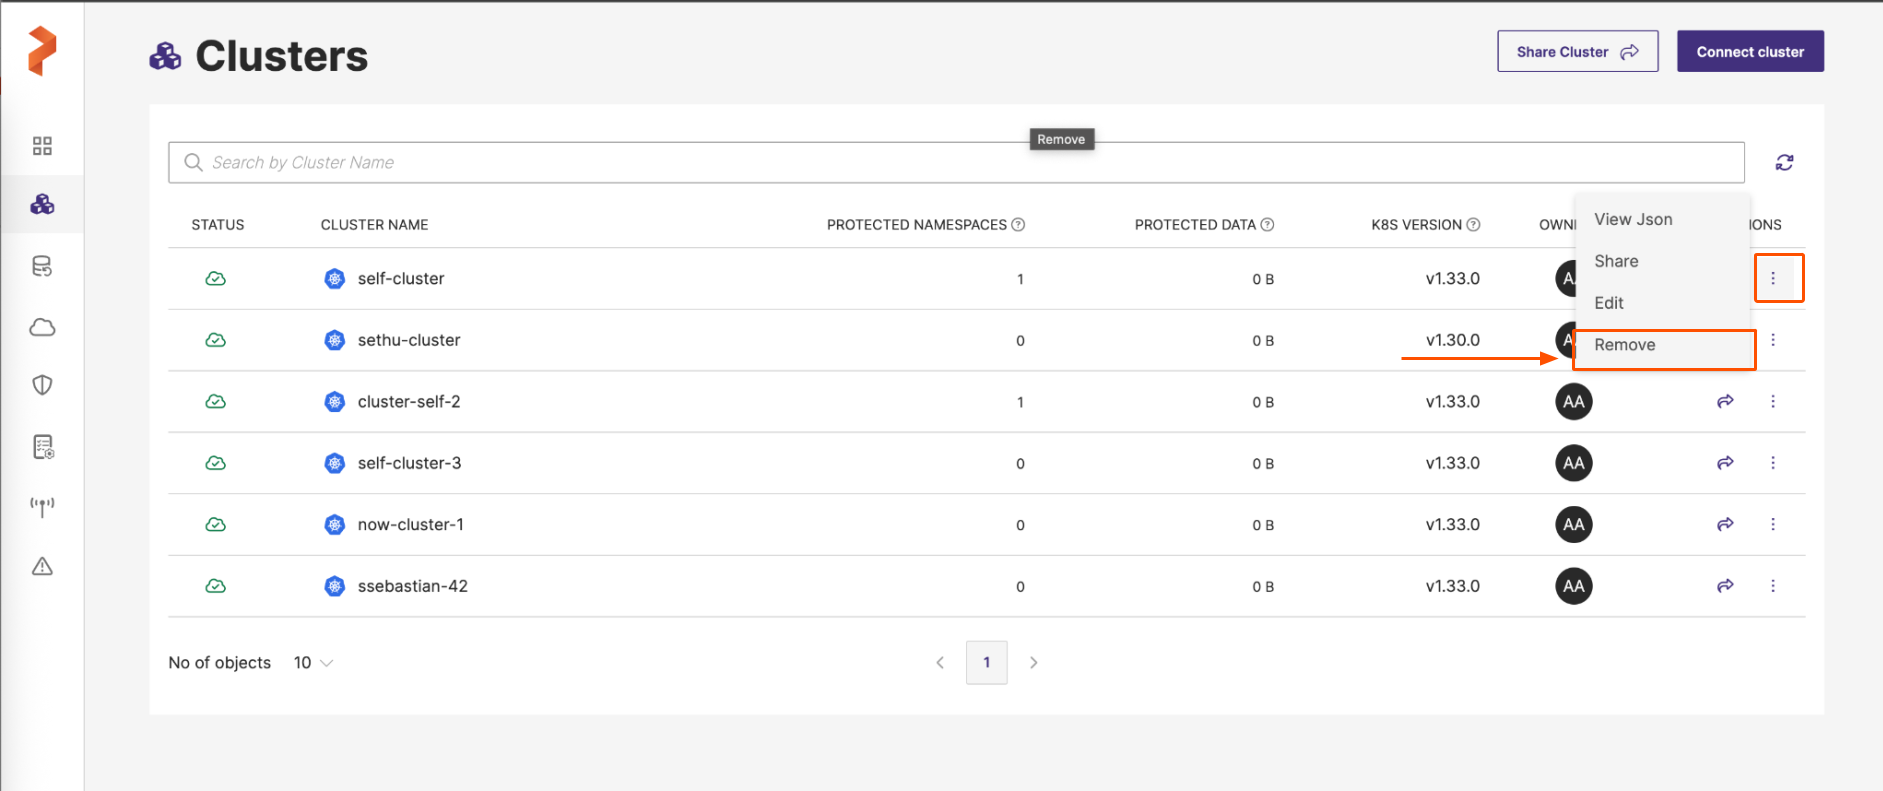Click the Share Cluster button
The height and width of the screenshot is (791, 1883).
(1577, 52)
